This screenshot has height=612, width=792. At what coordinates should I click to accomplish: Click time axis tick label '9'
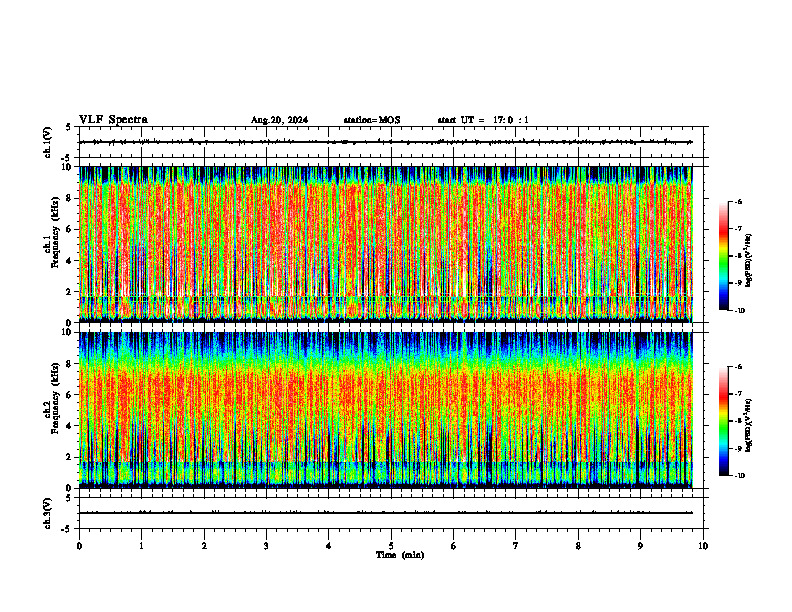tap(640, 546)
